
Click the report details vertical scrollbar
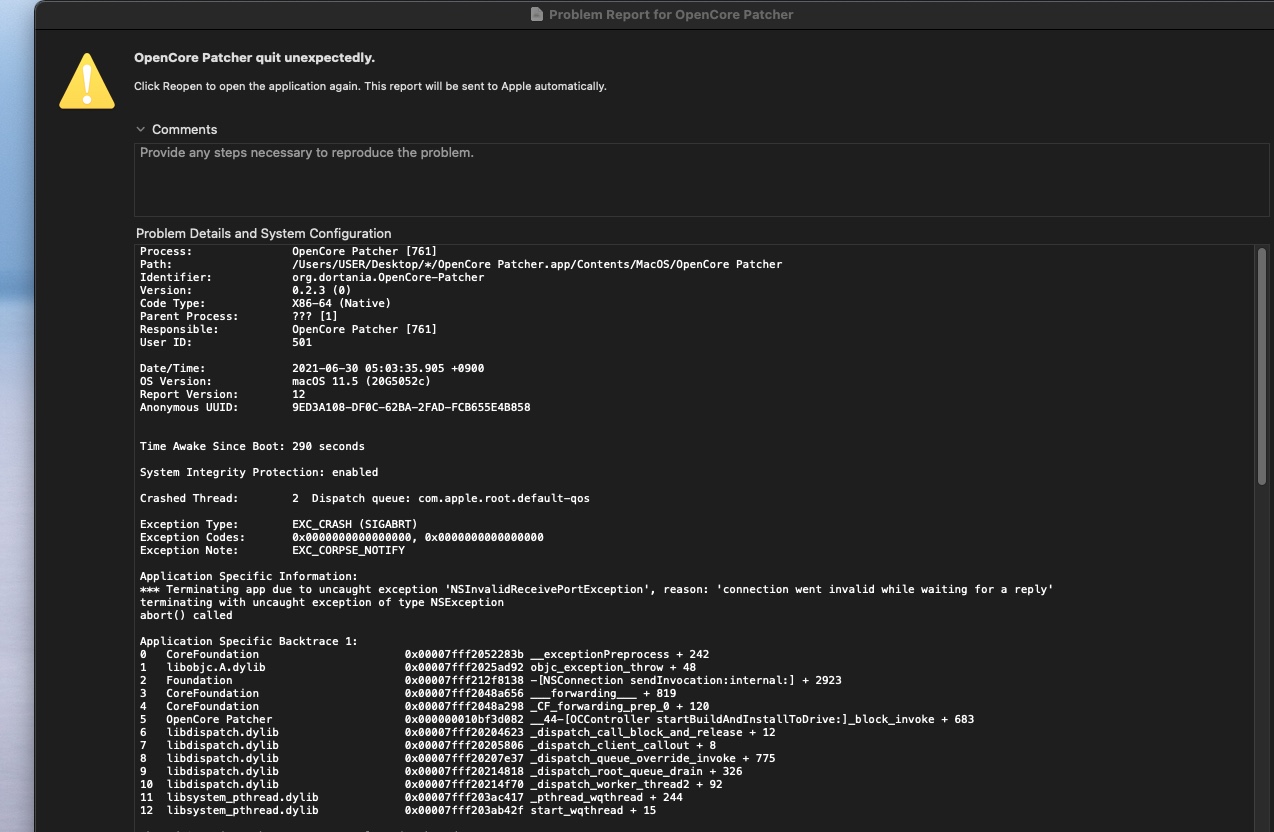pos(1261,365)
